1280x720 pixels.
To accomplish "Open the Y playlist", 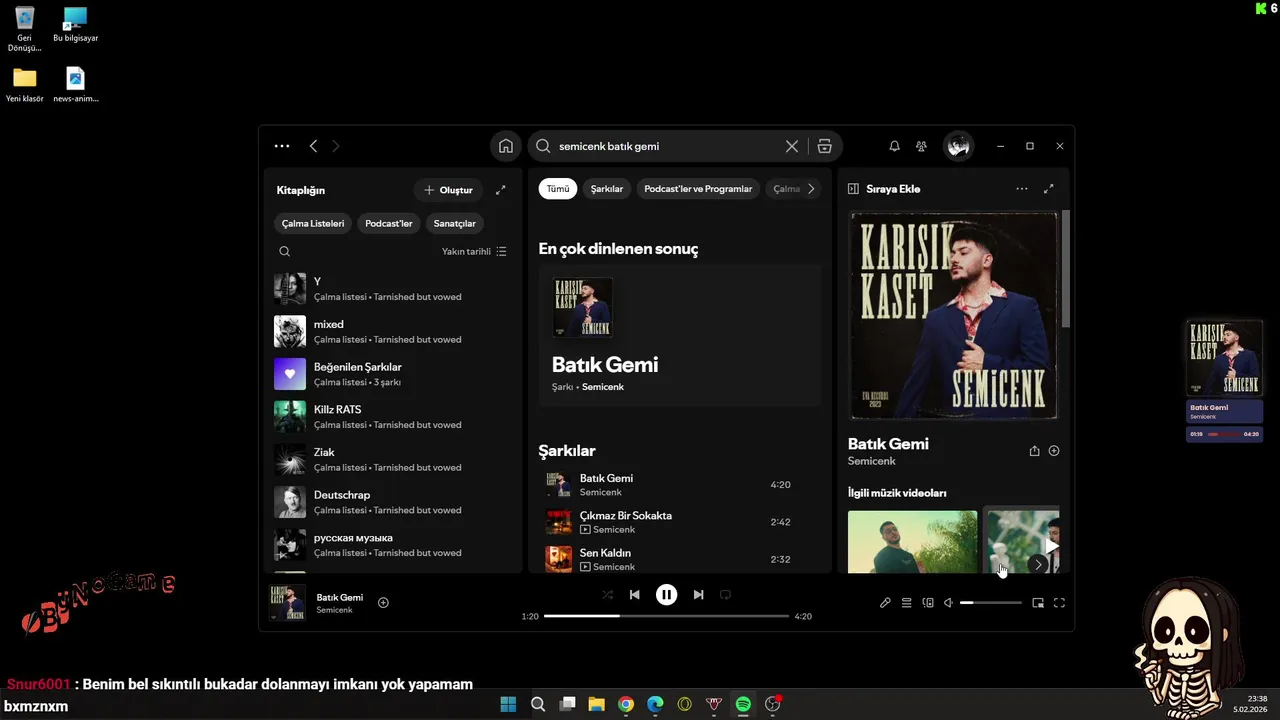I will click(x=395, y=289).
